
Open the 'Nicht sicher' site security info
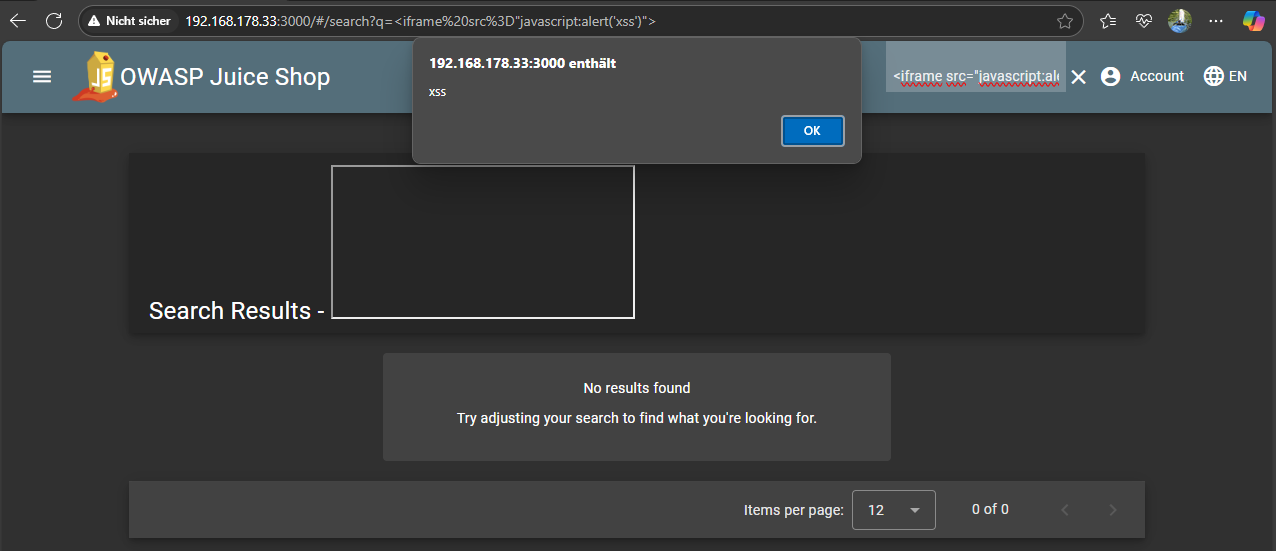[x=130, y=20]
